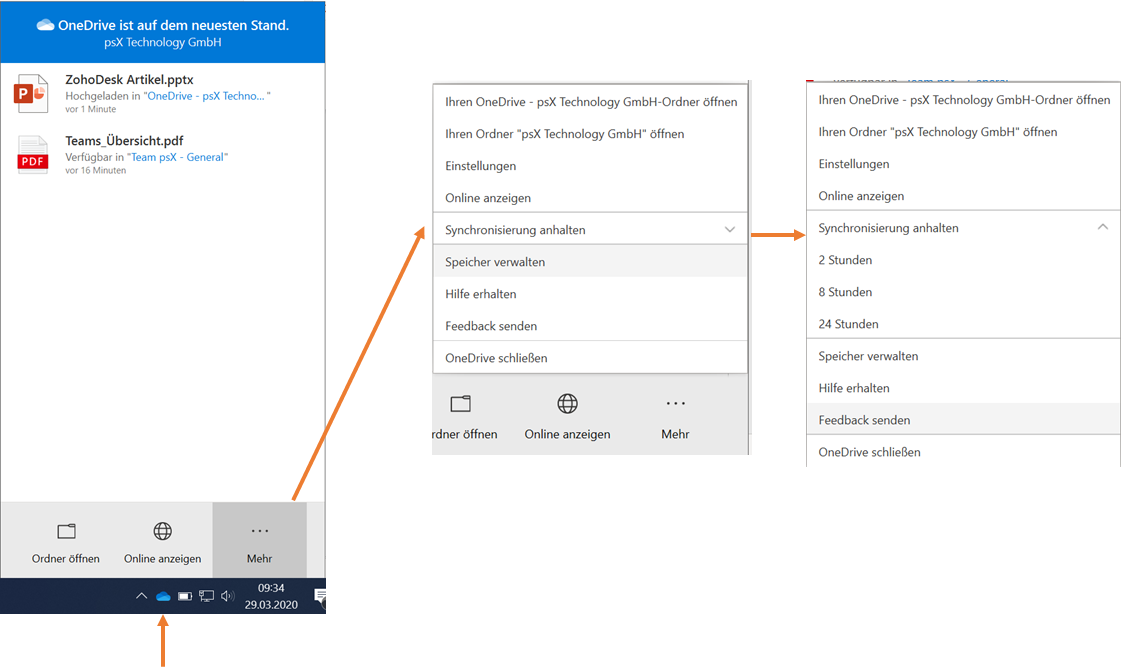
Task: Click the Mehr label in the left panel
Action: (x=260, y=558)
